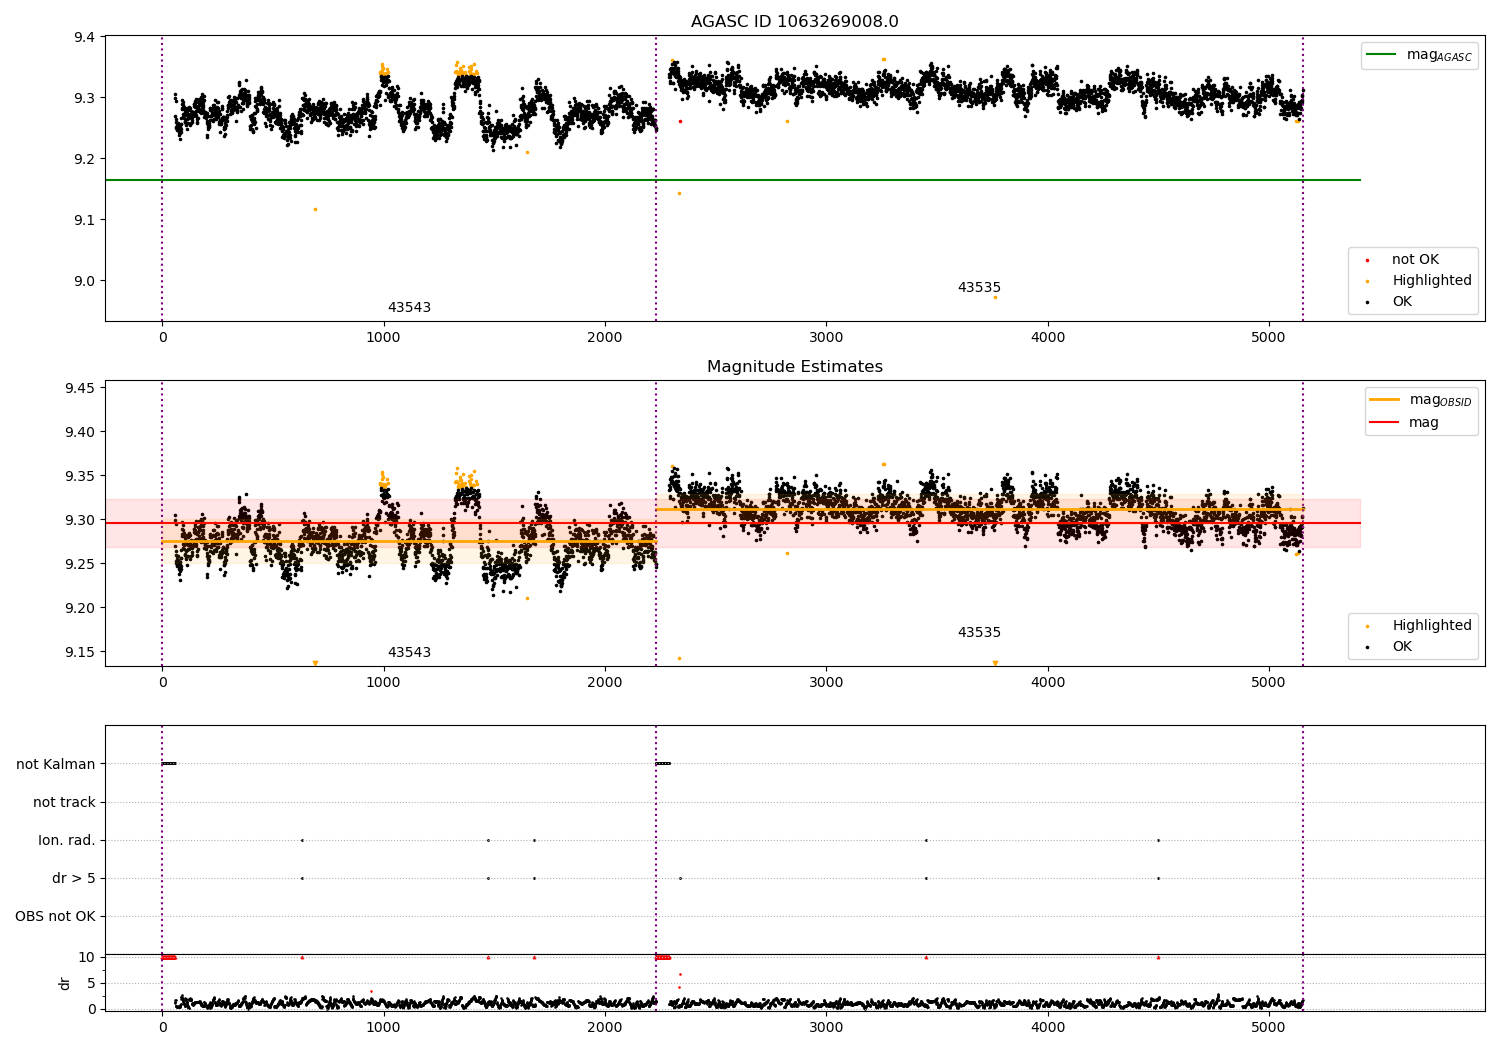This screenshot has height=1050, width=1500.
Task: Click the 9.45 y-axis tick in middle plot
Action: [80, 389]
